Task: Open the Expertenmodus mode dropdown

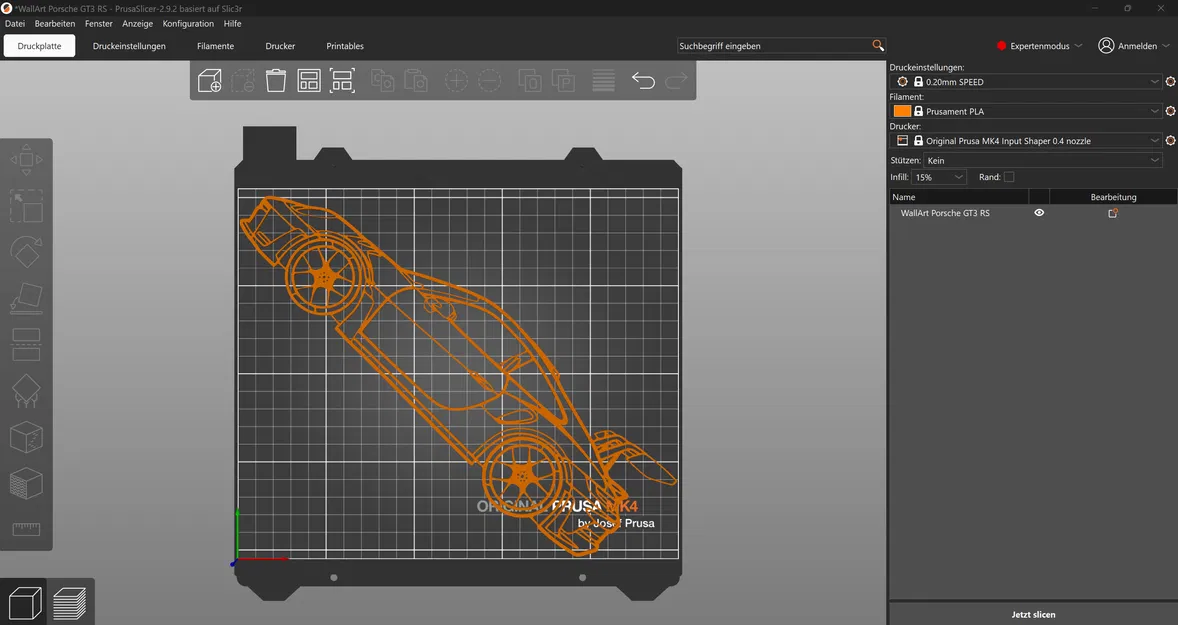Action: click(x=1040, y=46)
